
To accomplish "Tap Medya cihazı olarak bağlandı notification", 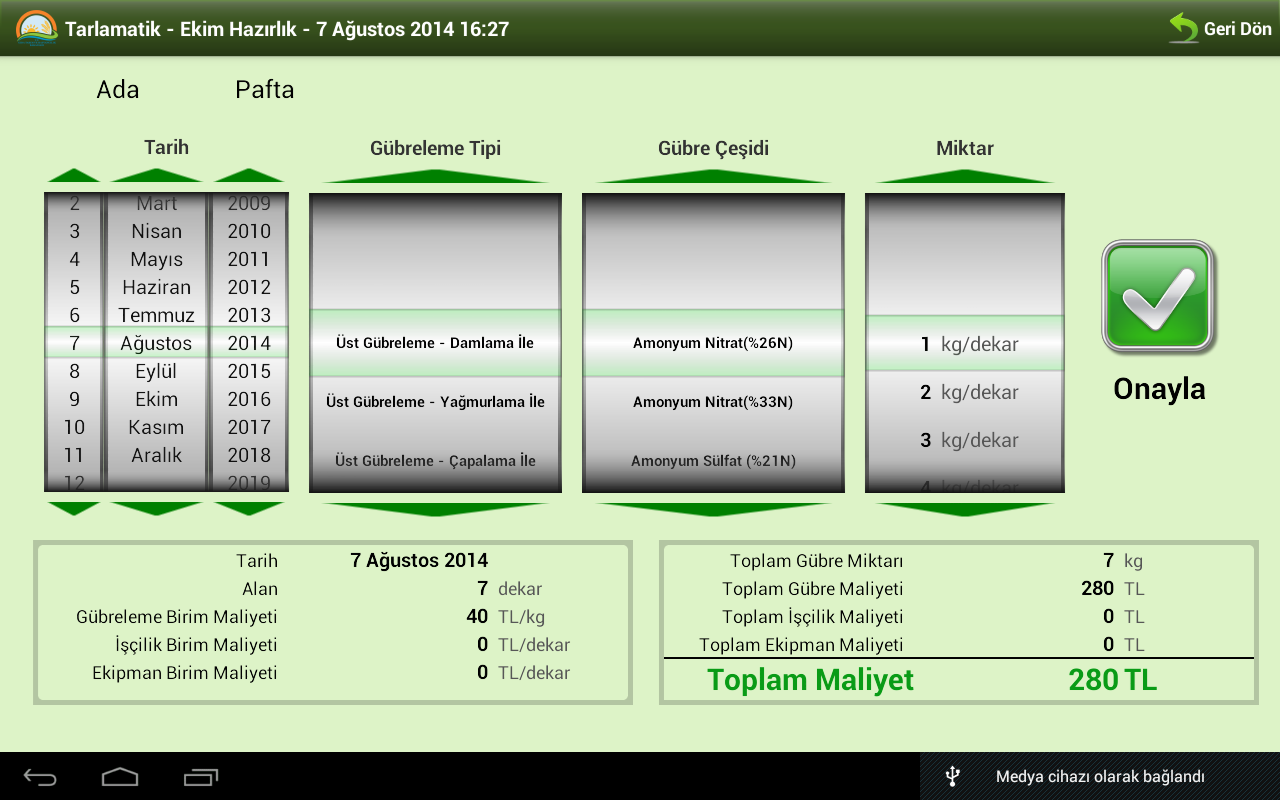I will click(x=1100, y=776).
